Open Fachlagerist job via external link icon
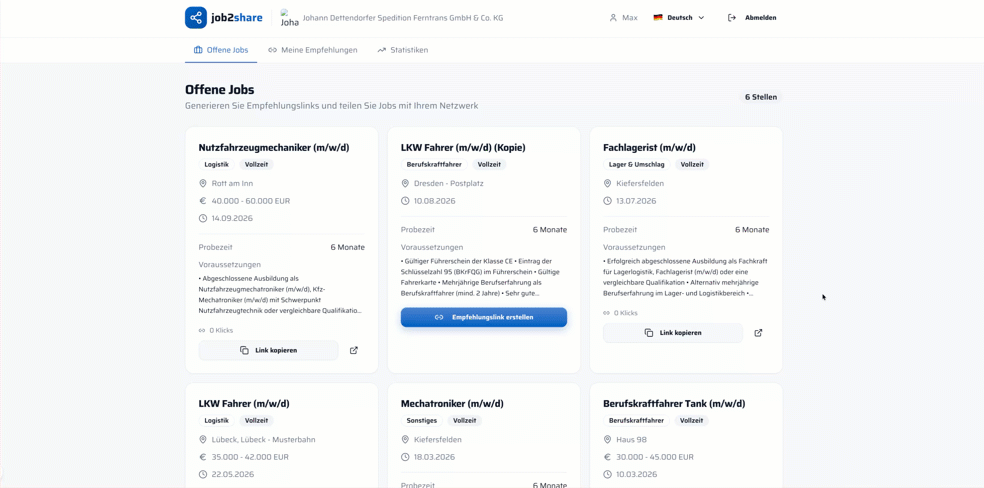Image resolution: width=984 pixels, height=488 pixels. click(x=758, y=332)
